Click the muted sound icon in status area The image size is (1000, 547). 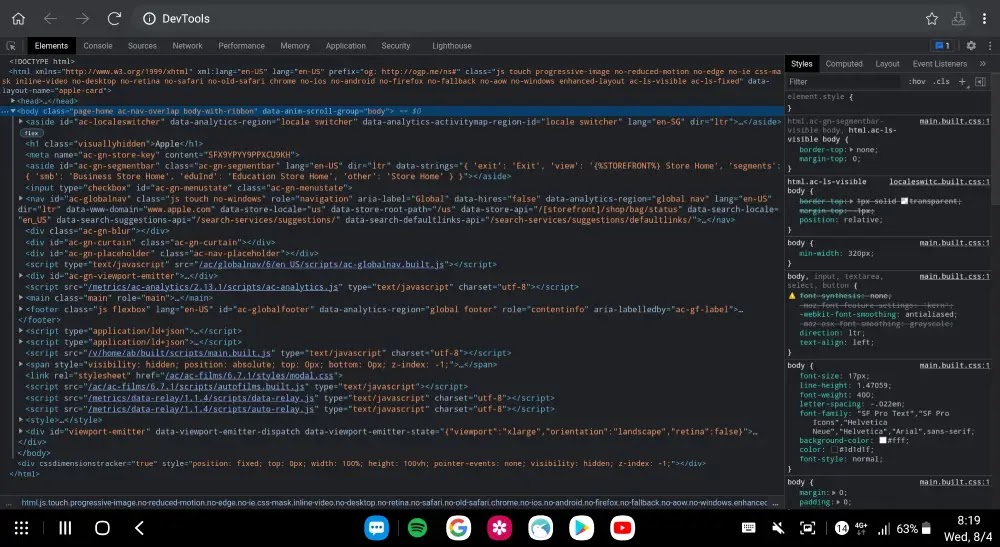pos(778,528)
